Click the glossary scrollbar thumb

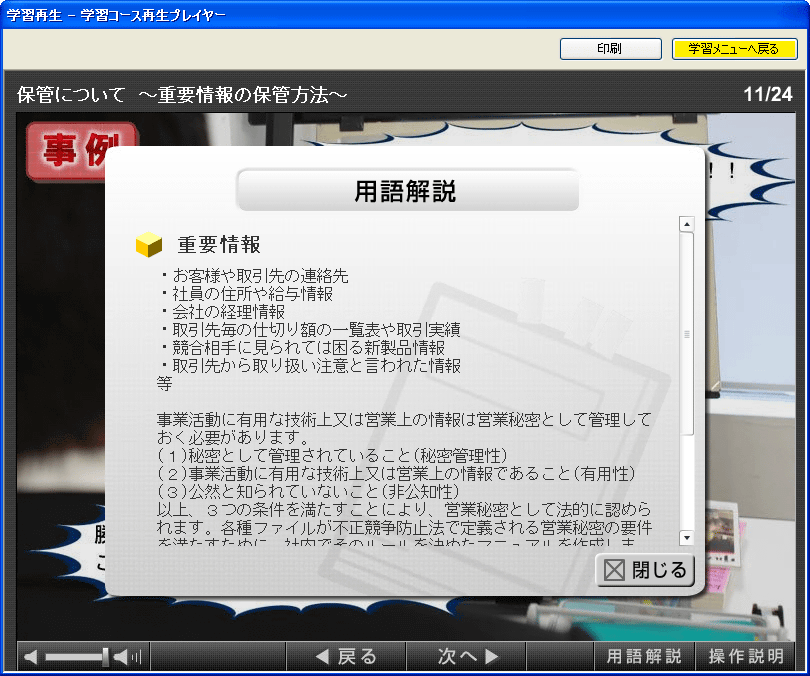click(687, 334)
